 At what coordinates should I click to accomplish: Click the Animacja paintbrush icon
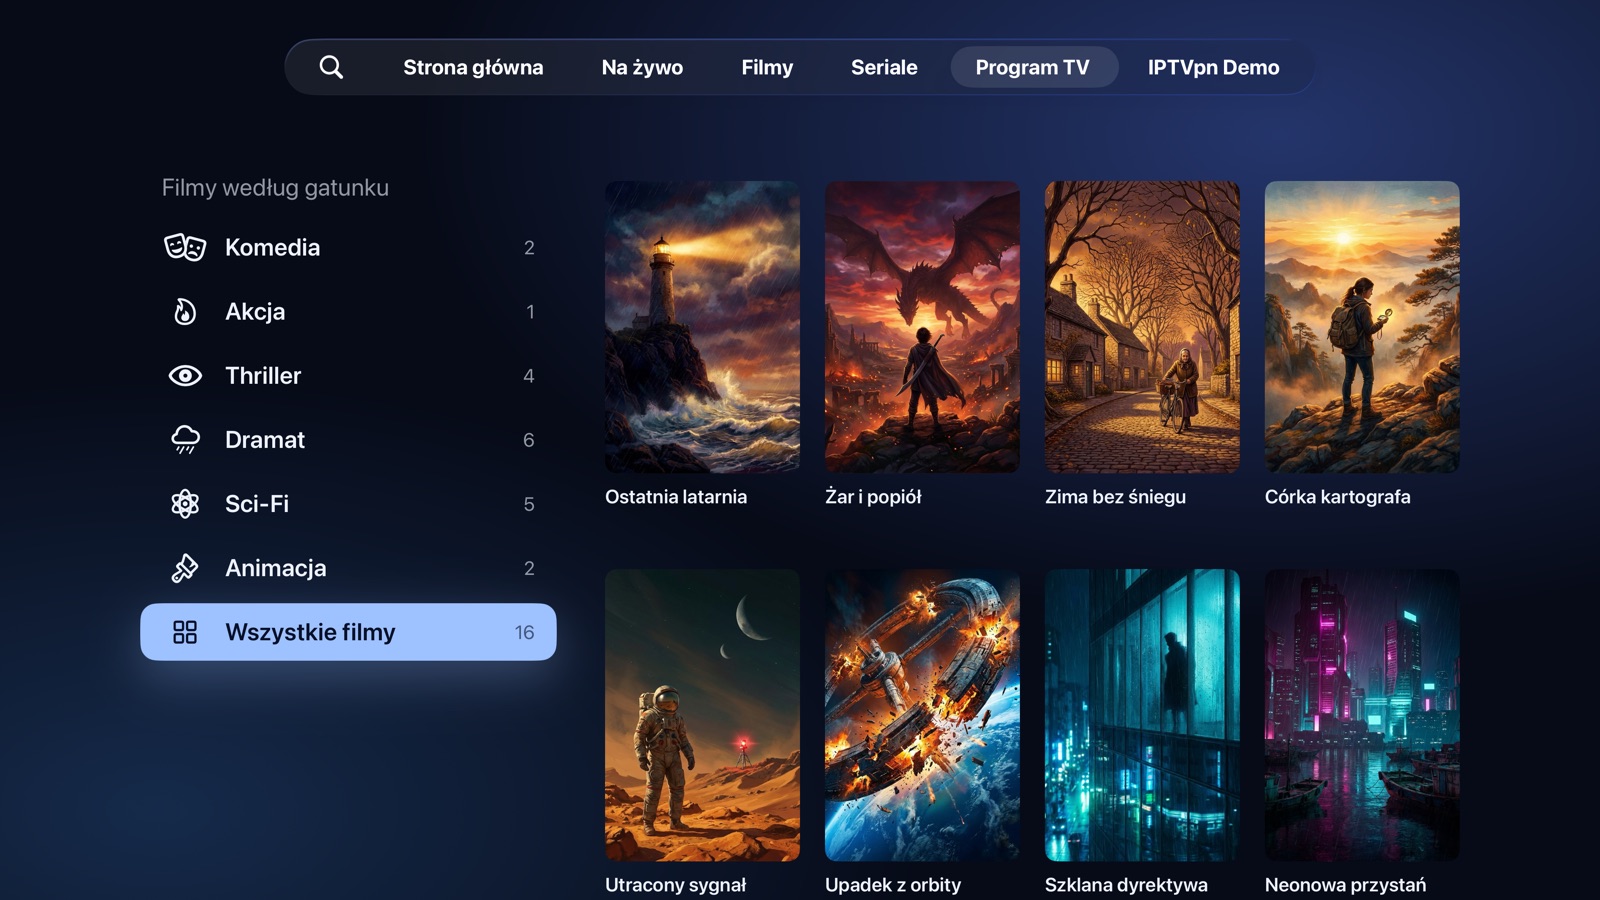click(185, 568)
